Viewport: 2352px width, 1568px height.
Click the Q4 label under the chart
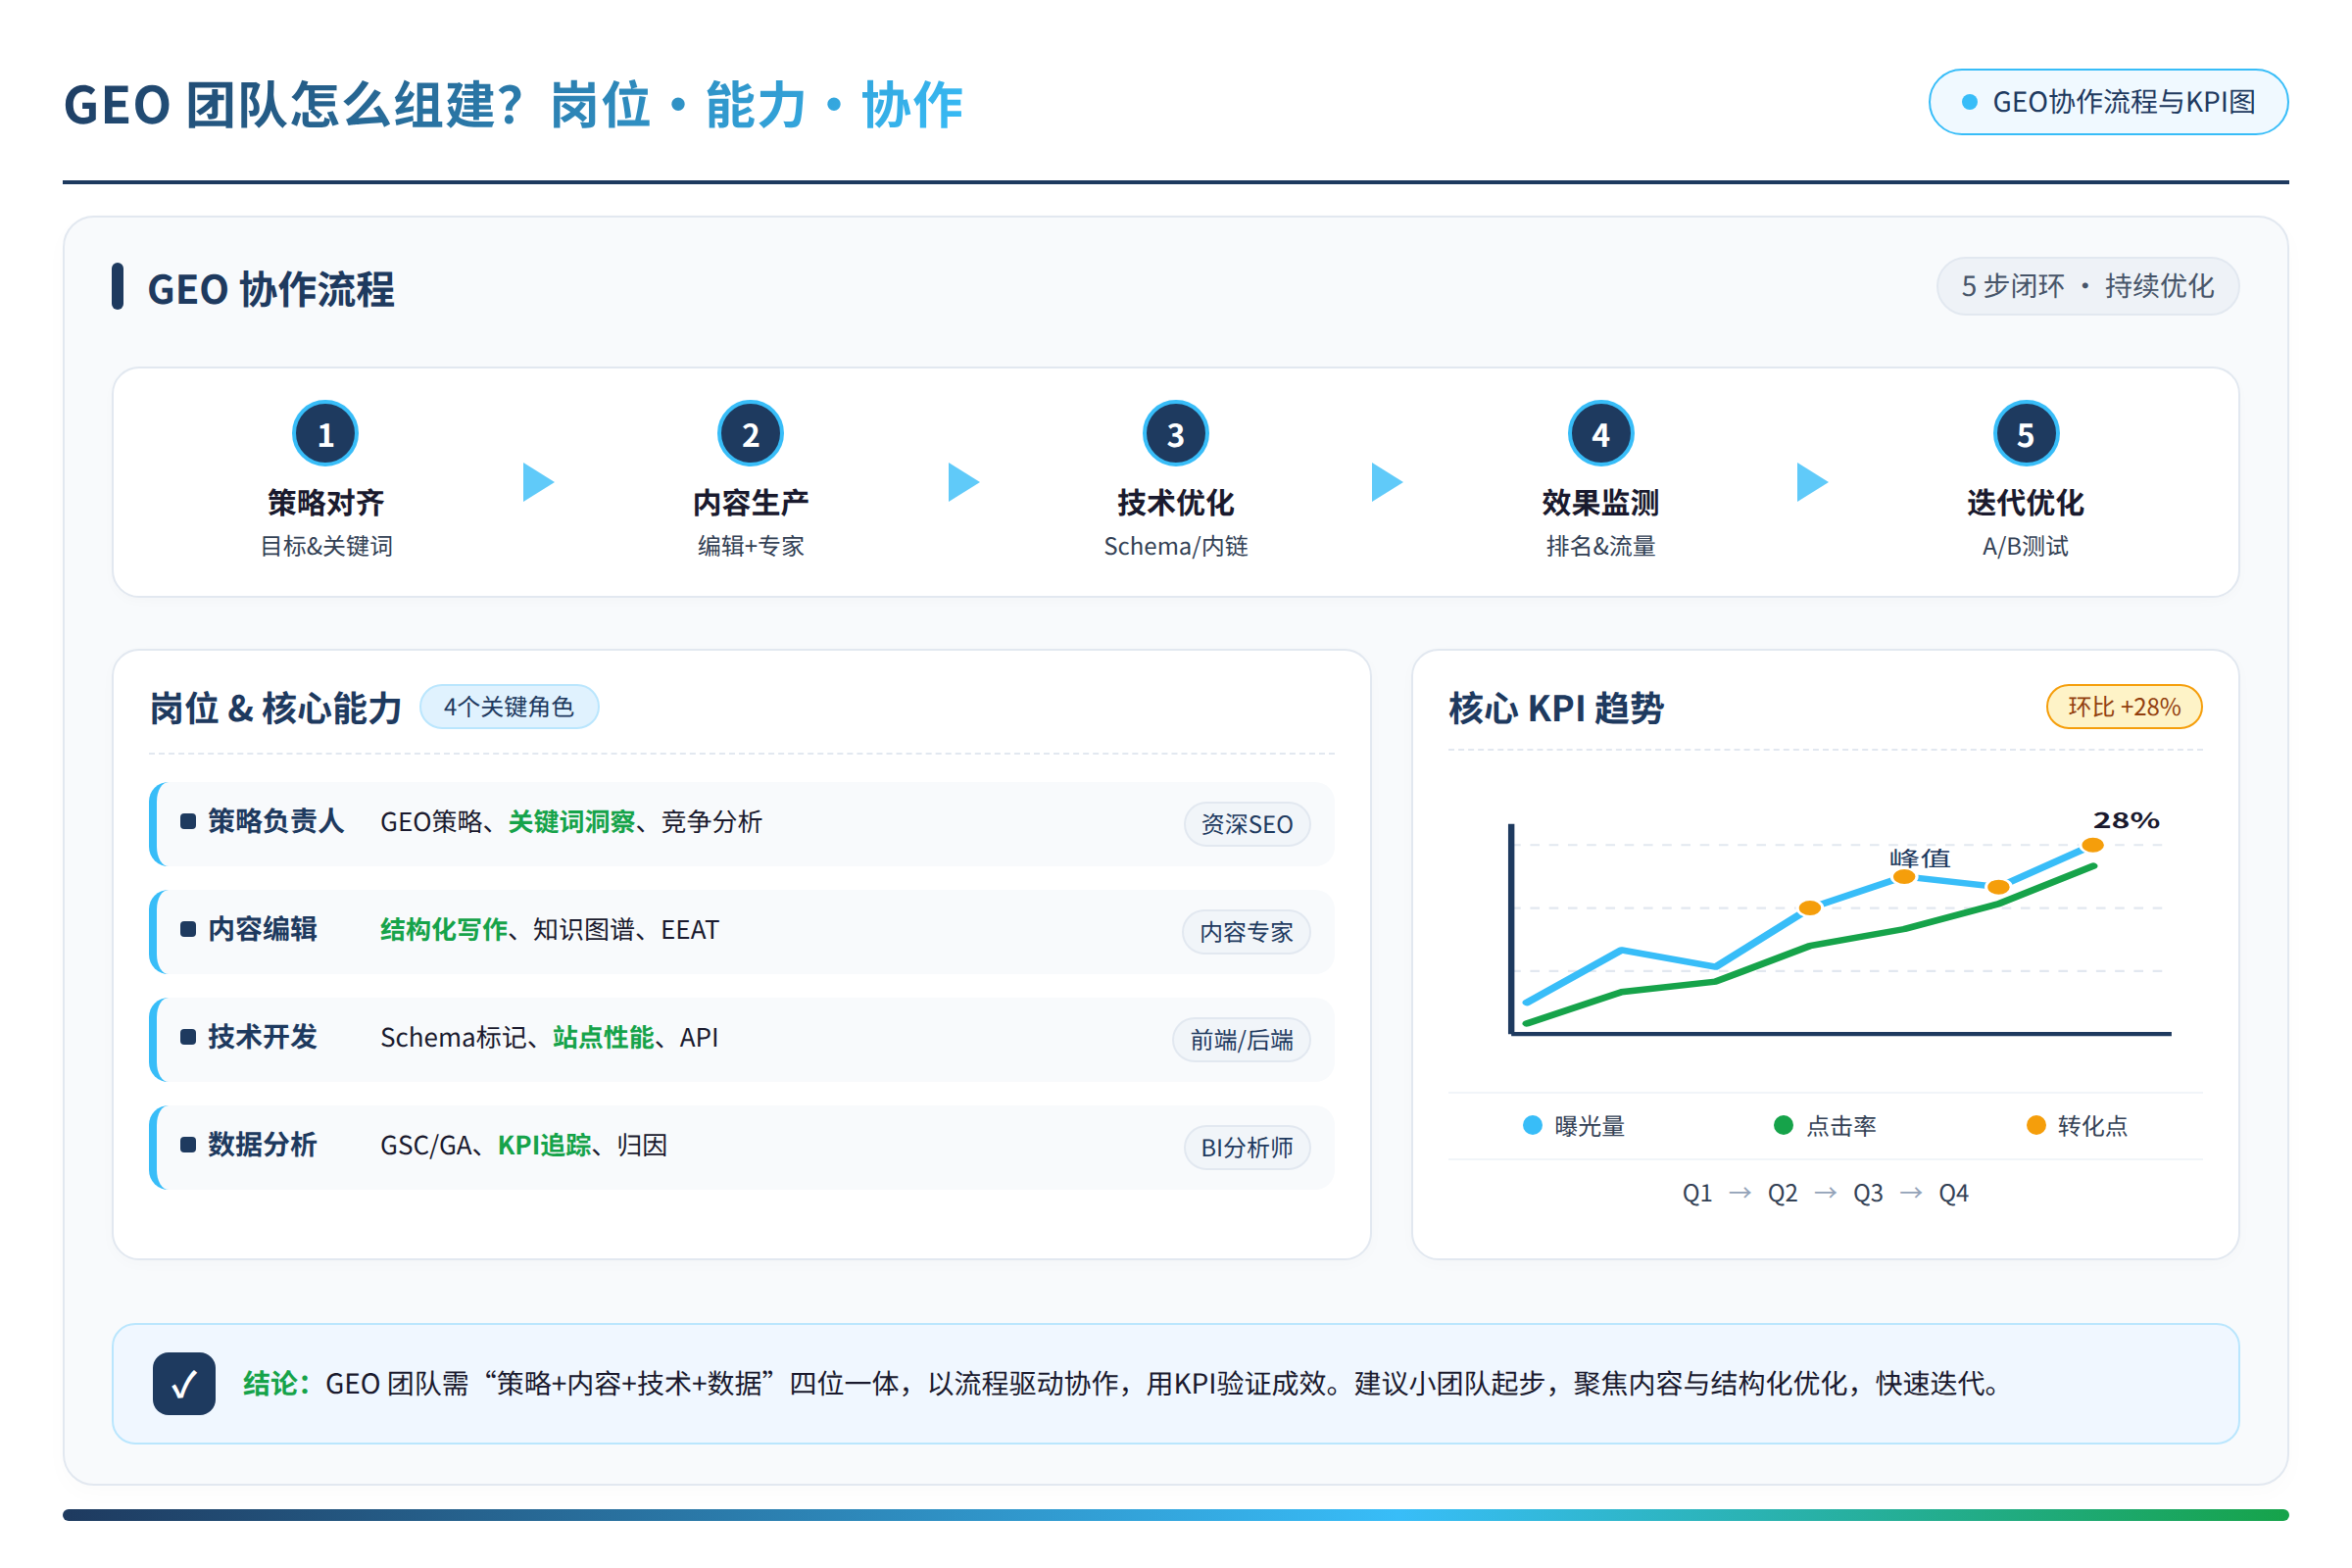click(x=1953, y=1193)
